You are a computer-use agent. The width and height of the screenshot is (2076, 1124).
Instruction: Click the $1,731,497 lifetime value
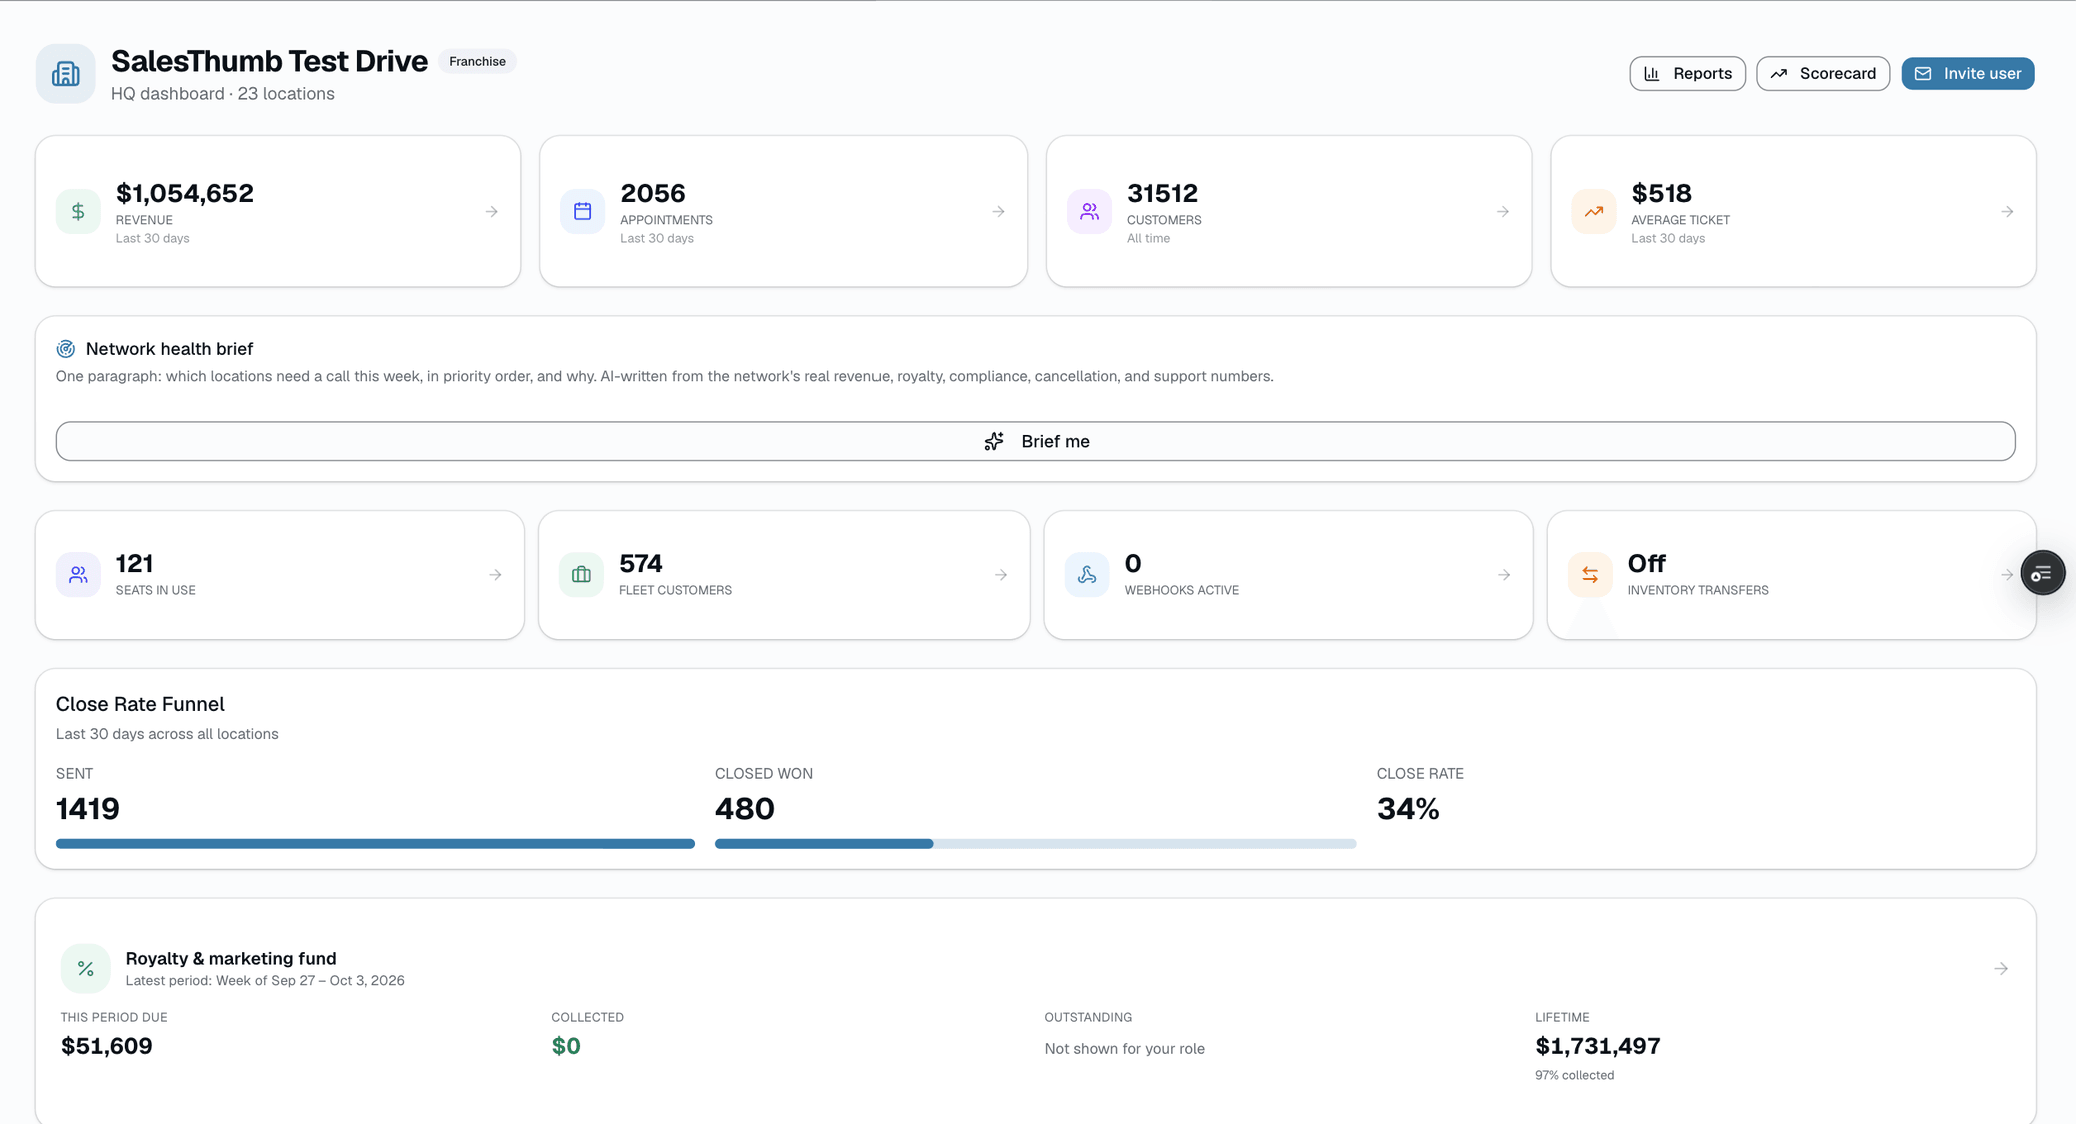pos(1598,1046)
